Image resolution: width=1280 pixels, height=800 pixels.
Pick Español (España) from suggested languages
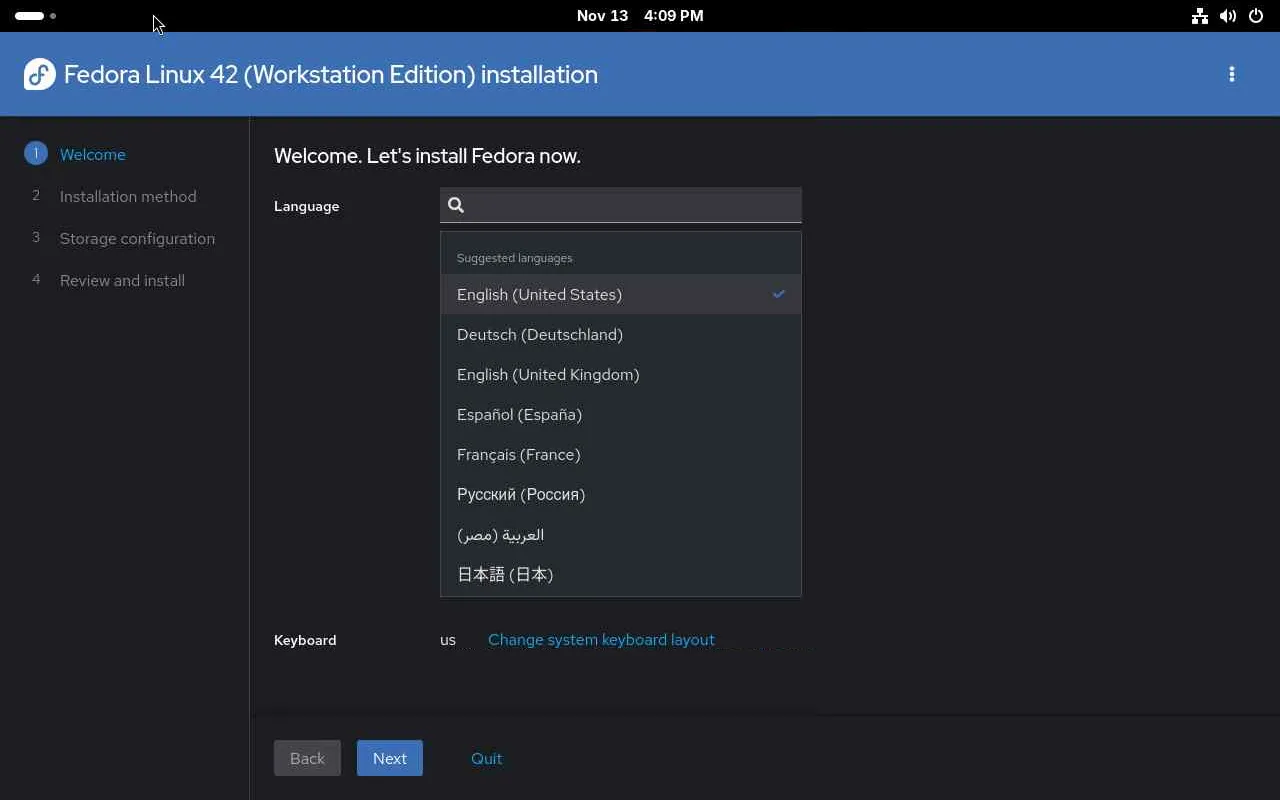621,414
